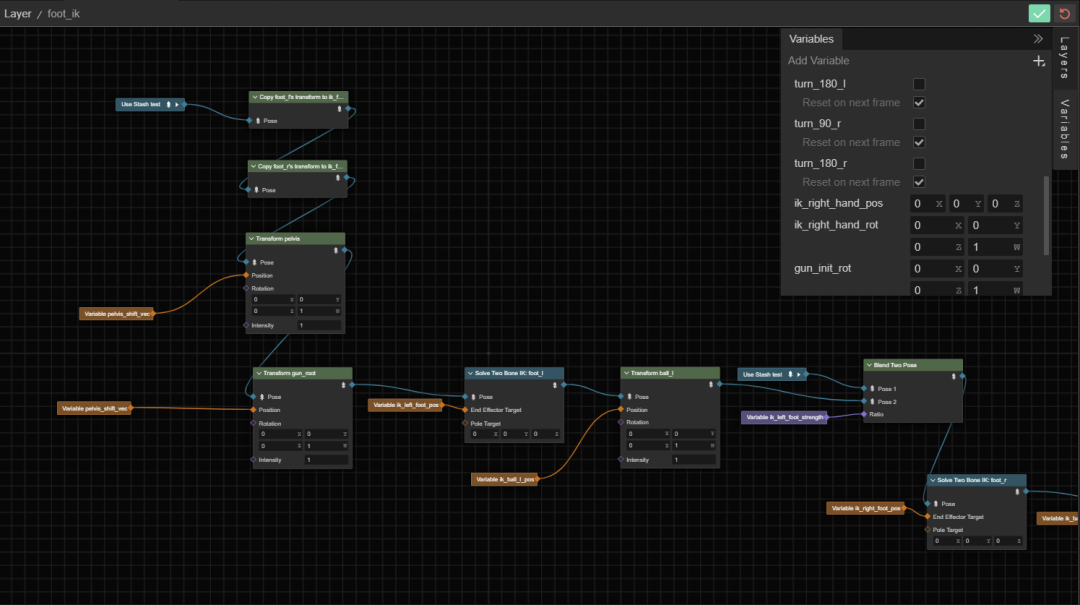1080x605 pixels.
Task: Select the vertical Variables side tab
Action: click(1065, 128)
